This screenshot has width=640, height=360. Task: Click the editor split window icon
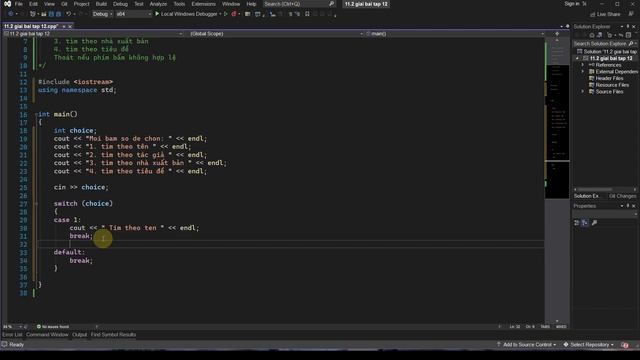557,34
